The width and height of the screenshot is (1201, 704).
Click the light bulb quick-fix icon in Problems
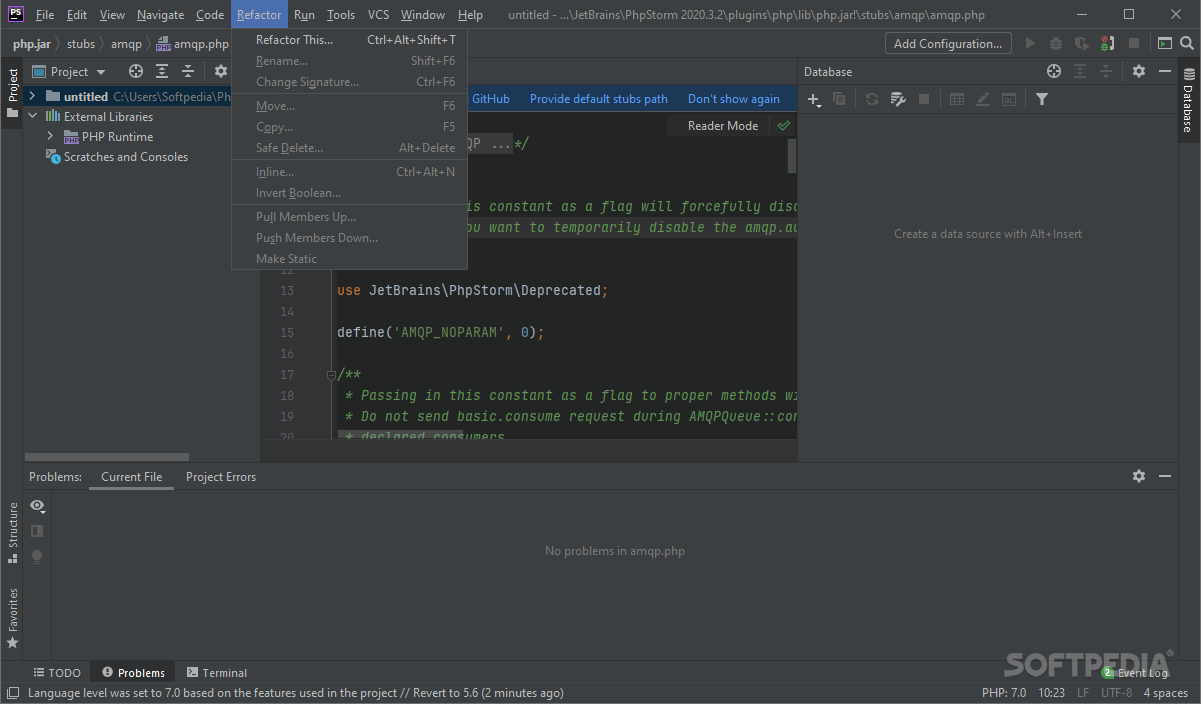[x=37, y=557]
